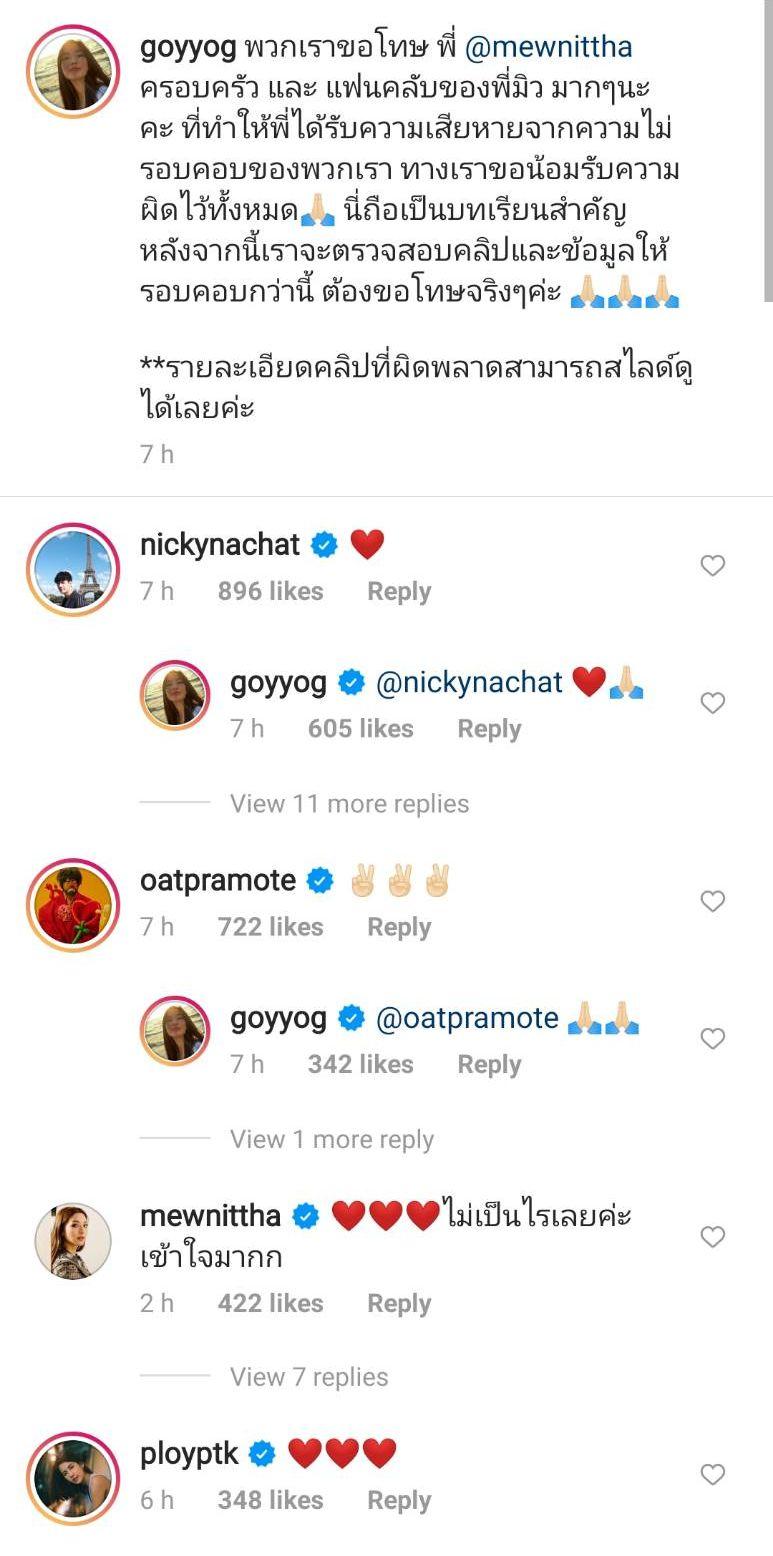Screen dimensions: 773x1556
Task: Reply to ployptk's comment
Action: 399,1501
